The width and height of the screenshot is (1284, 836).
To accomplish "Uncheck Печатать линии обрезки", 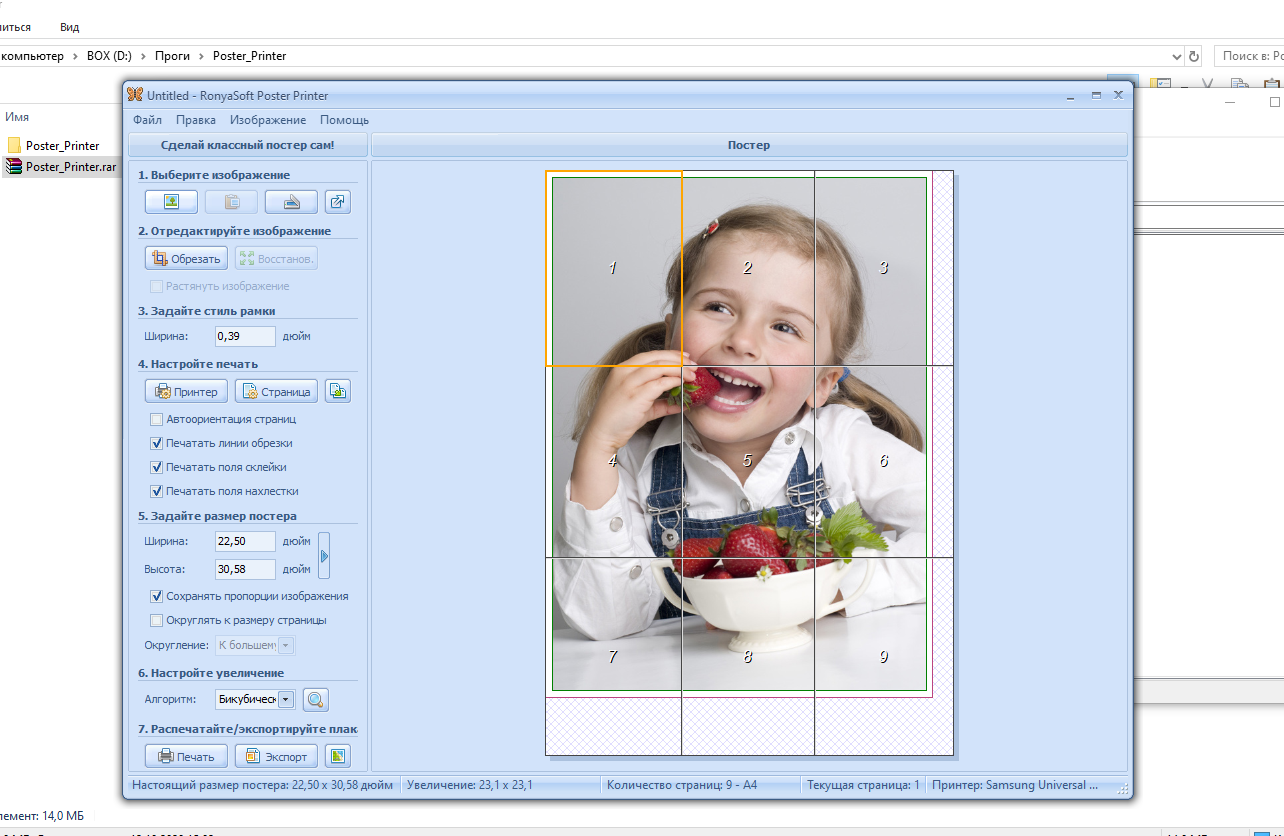I will click(156, 443).
